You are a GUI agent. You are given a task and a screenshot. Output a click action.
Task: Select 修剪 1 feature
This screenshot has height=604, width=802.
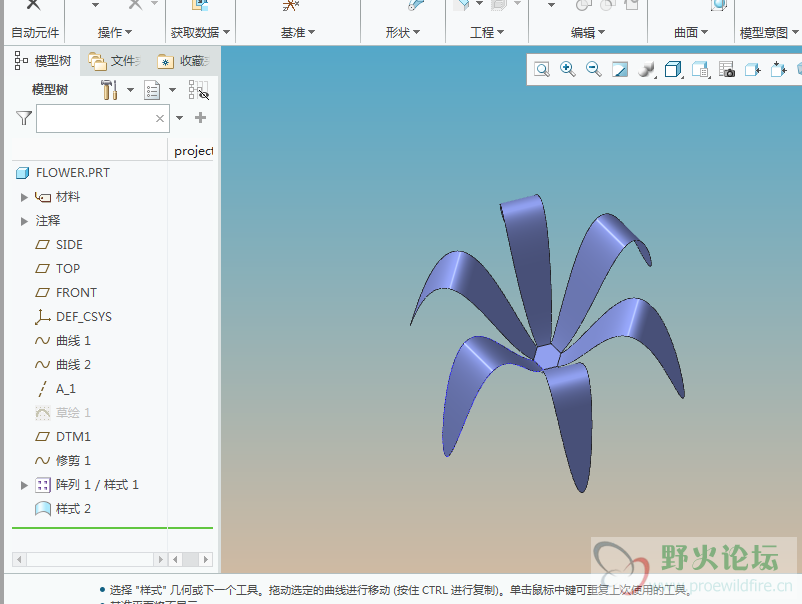pos(73,461)
